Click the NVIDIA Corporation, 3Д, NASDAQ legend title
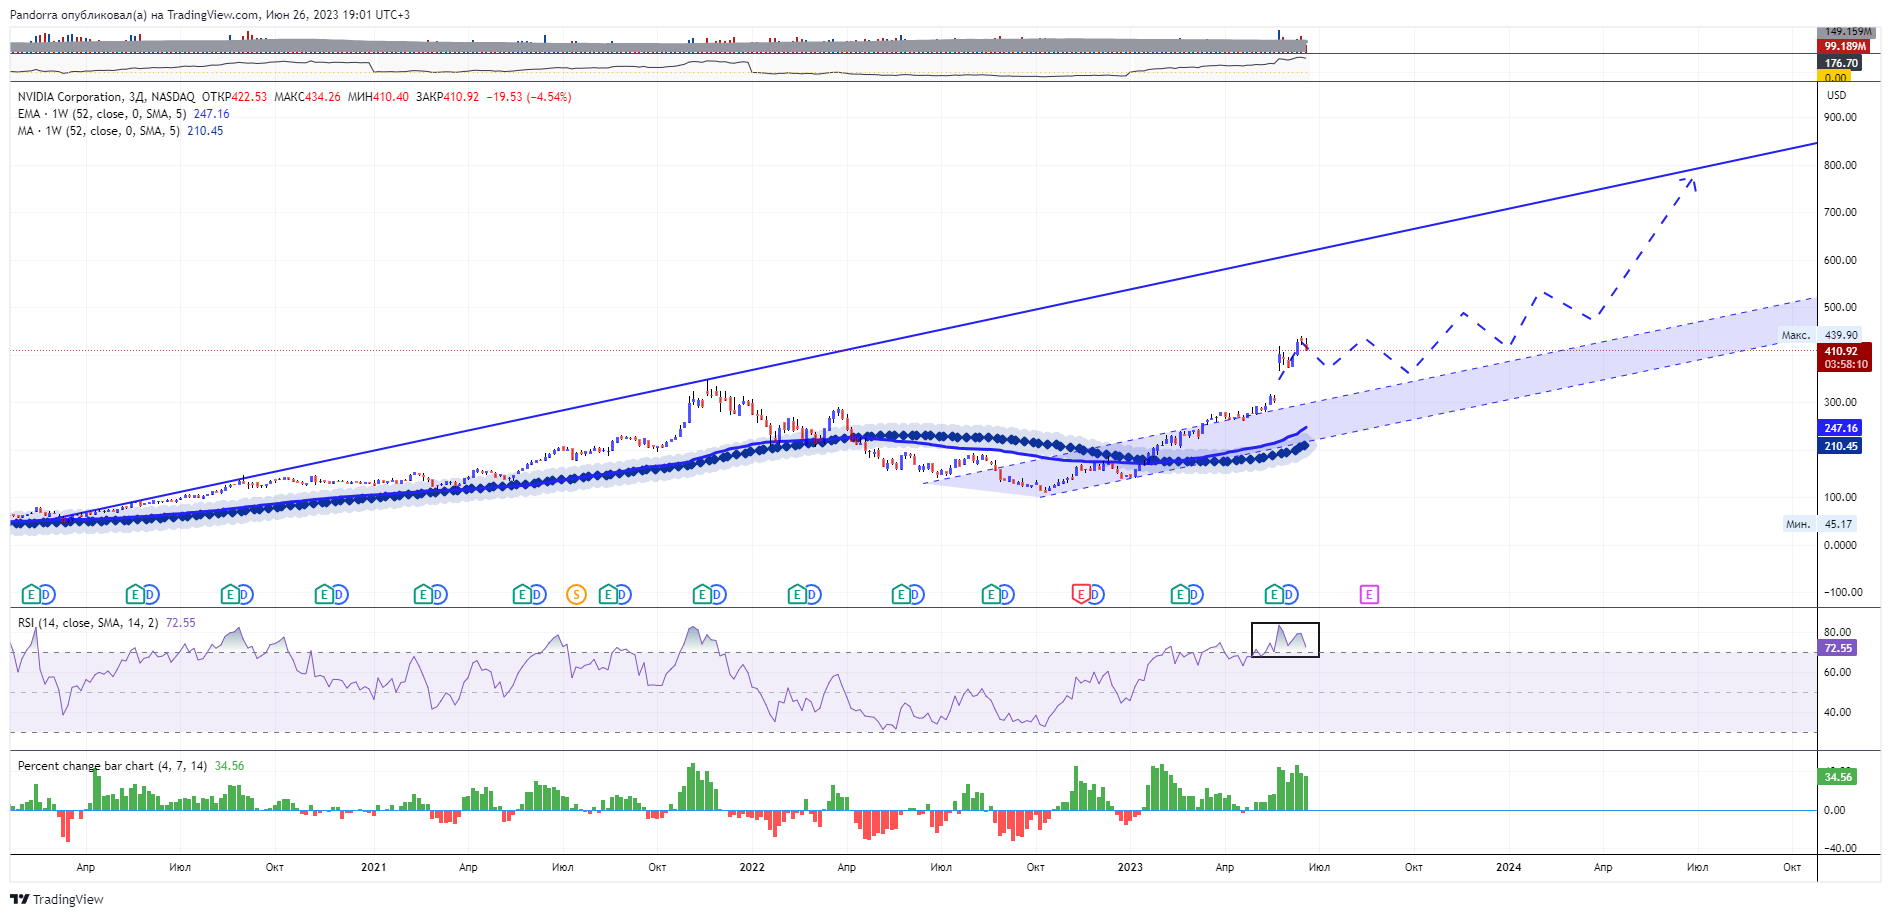Screen dimensions: 1891x917 pos(106,97)
